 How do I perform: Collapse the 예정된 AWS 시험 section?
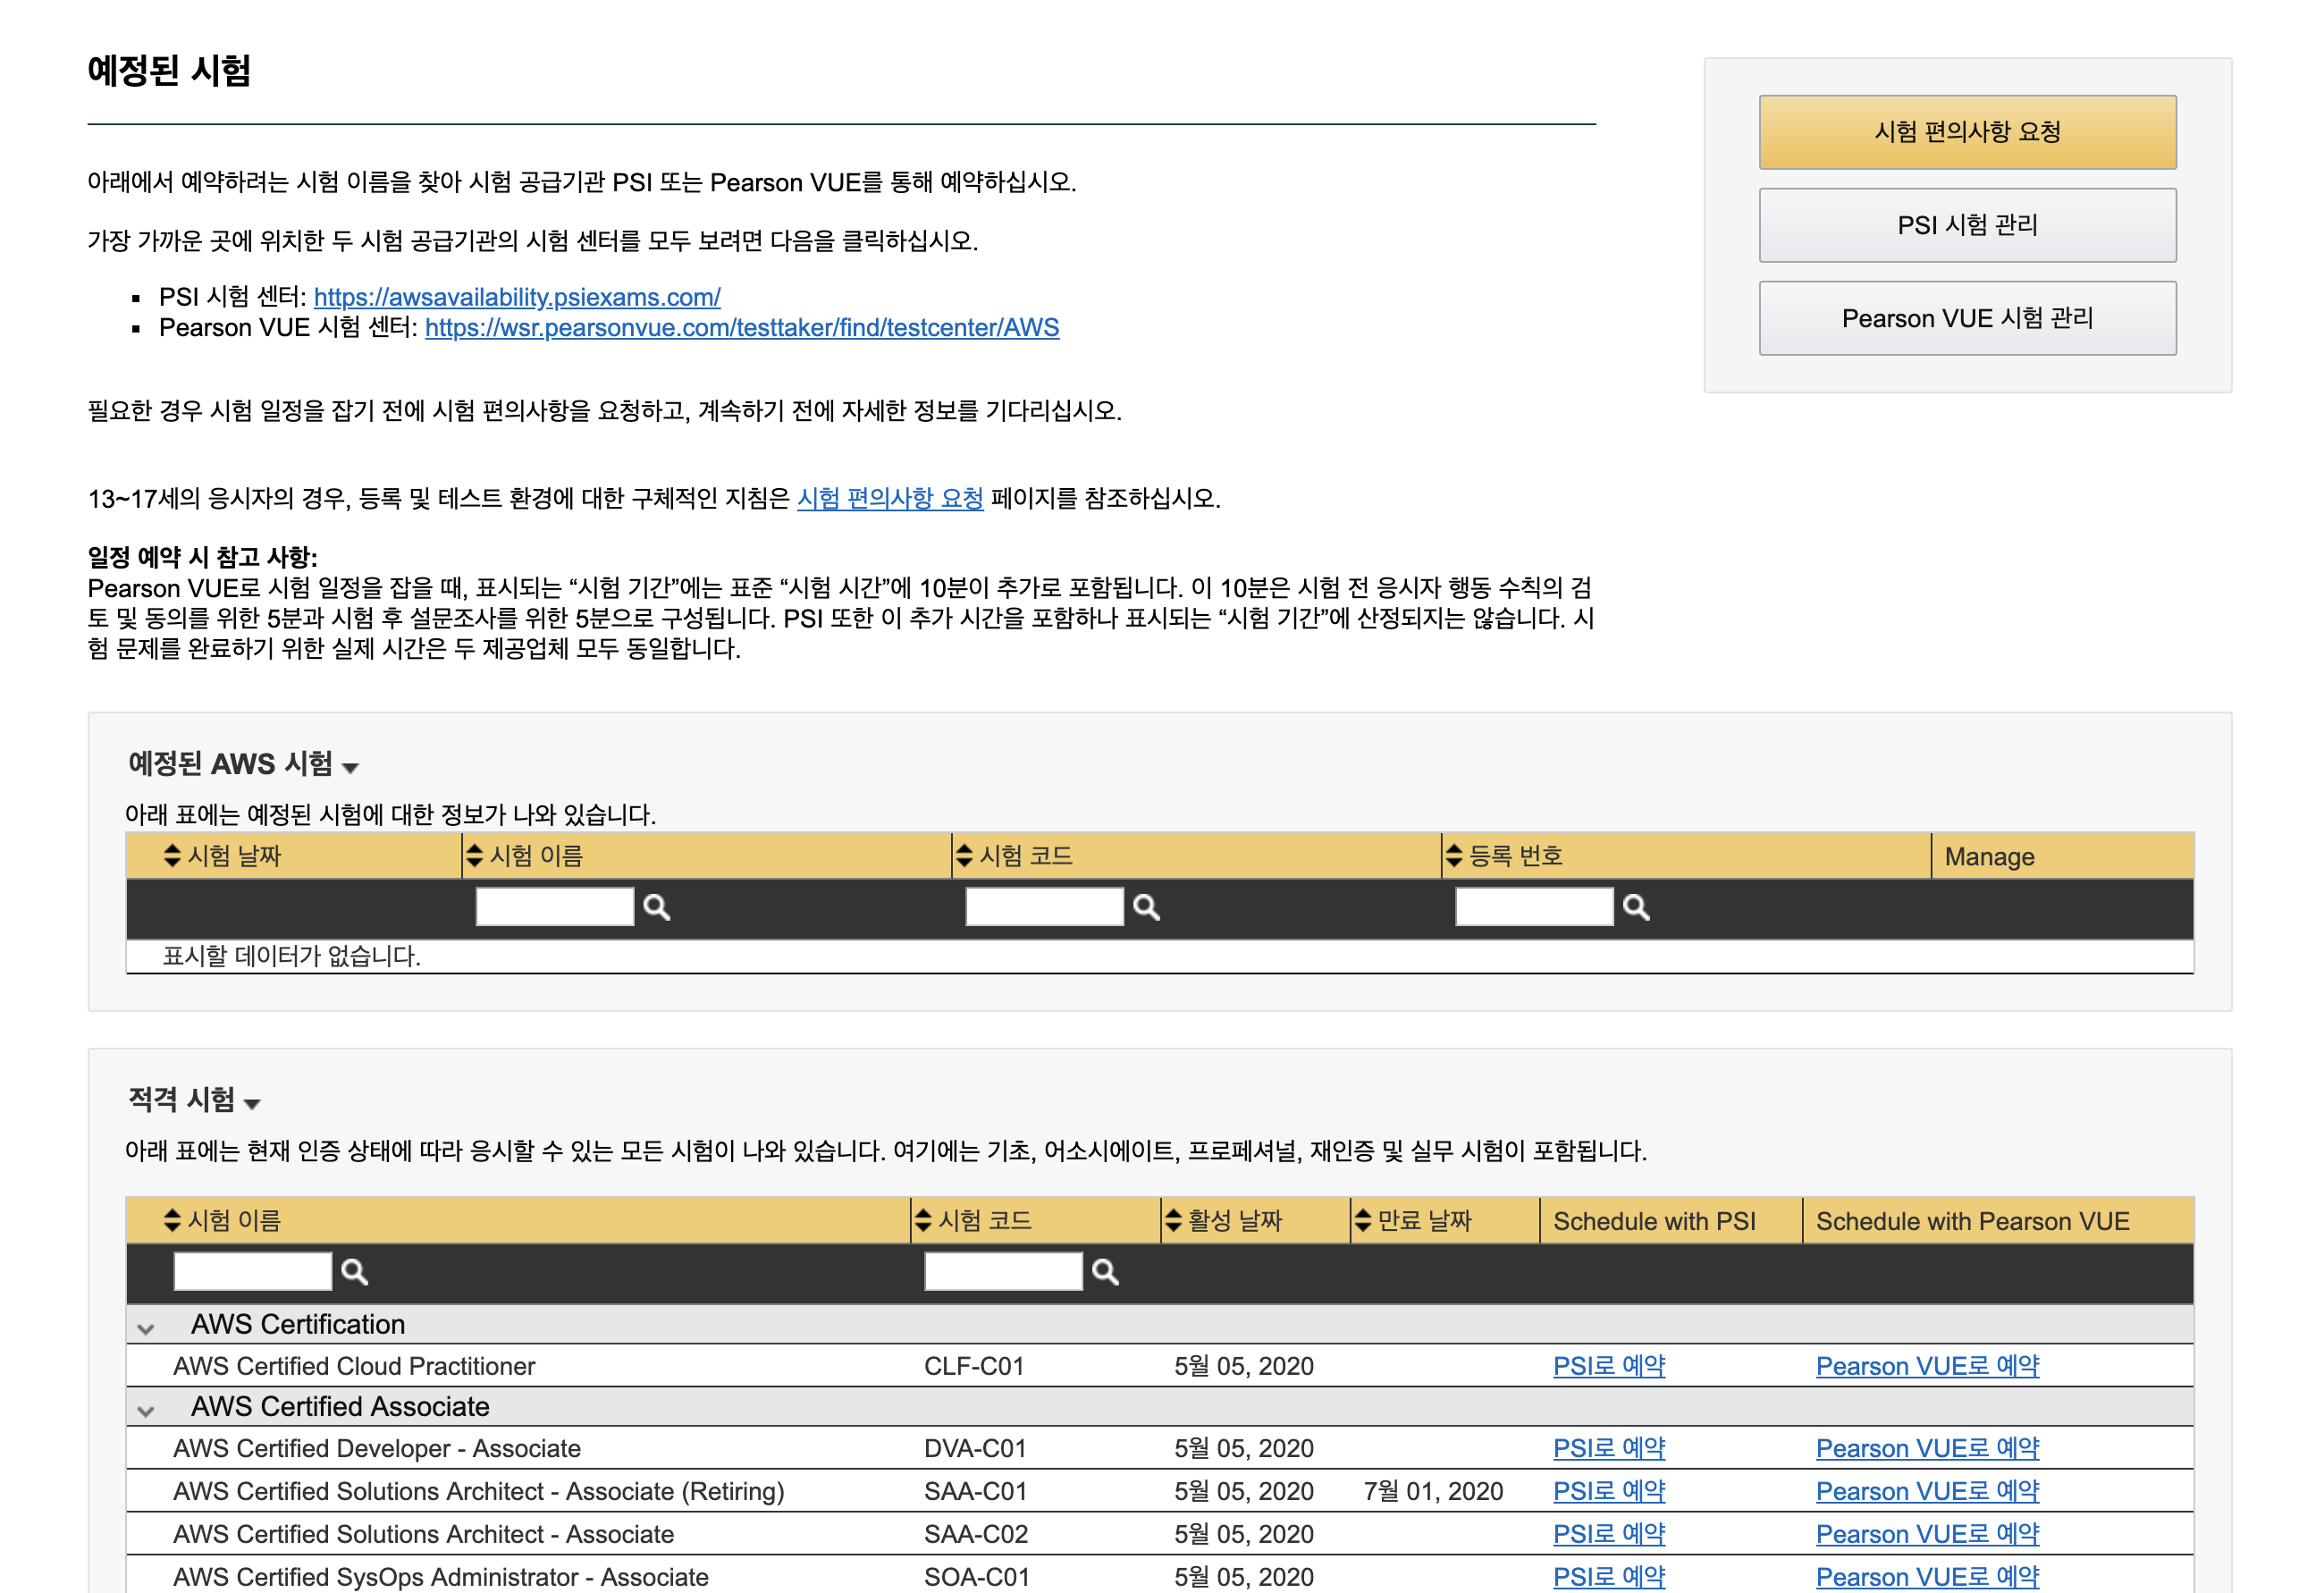[x=350, y=768]
